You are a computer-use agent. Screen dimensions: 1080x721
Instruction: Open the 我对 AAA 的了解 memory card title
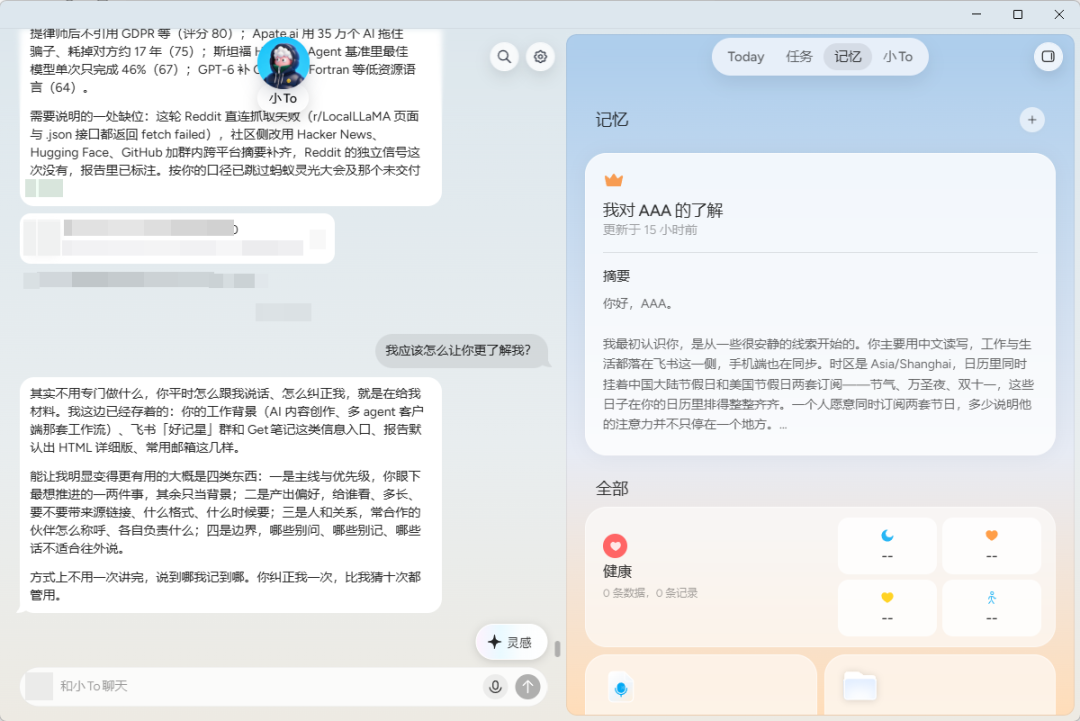(663, 210)
